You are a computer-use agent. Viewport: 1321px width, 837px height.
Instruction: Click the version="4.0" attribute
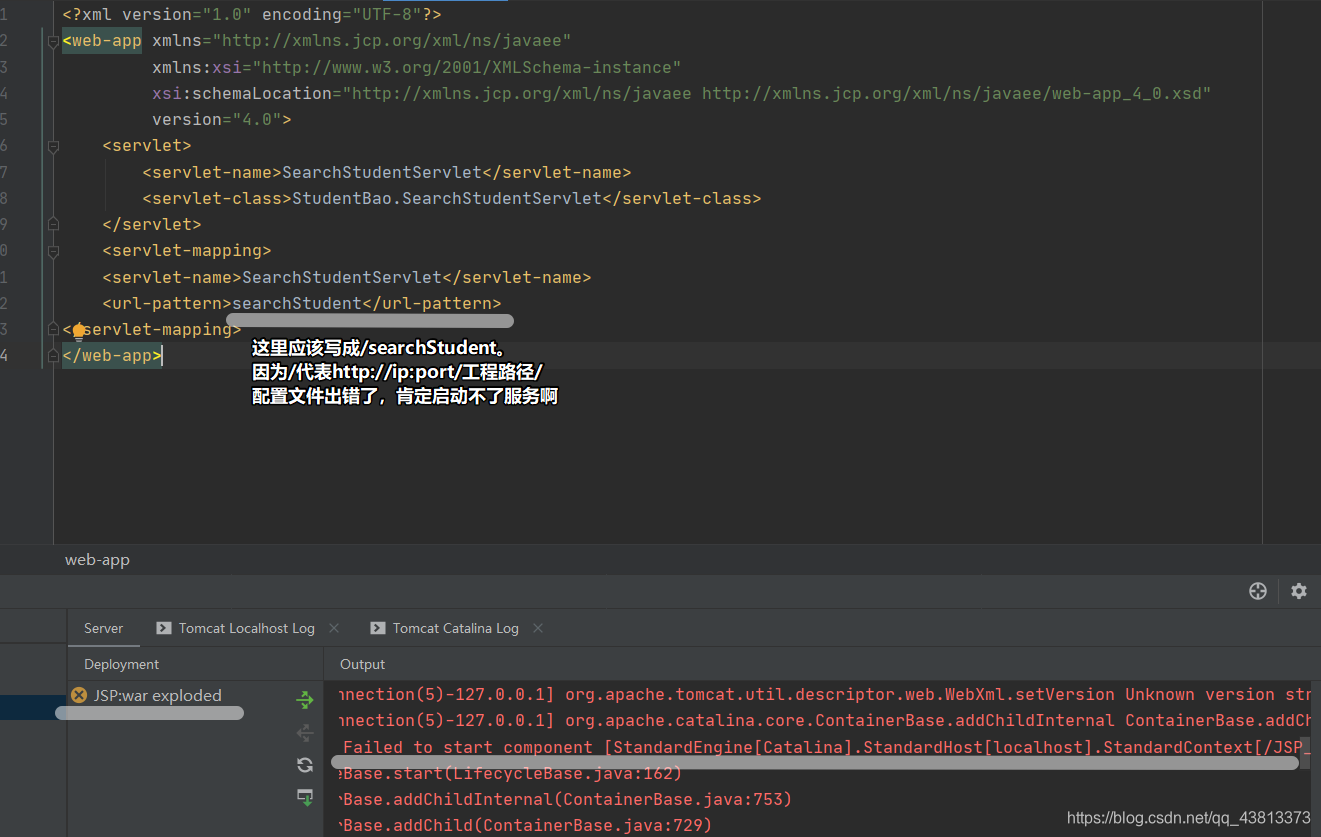coord(217,119)
